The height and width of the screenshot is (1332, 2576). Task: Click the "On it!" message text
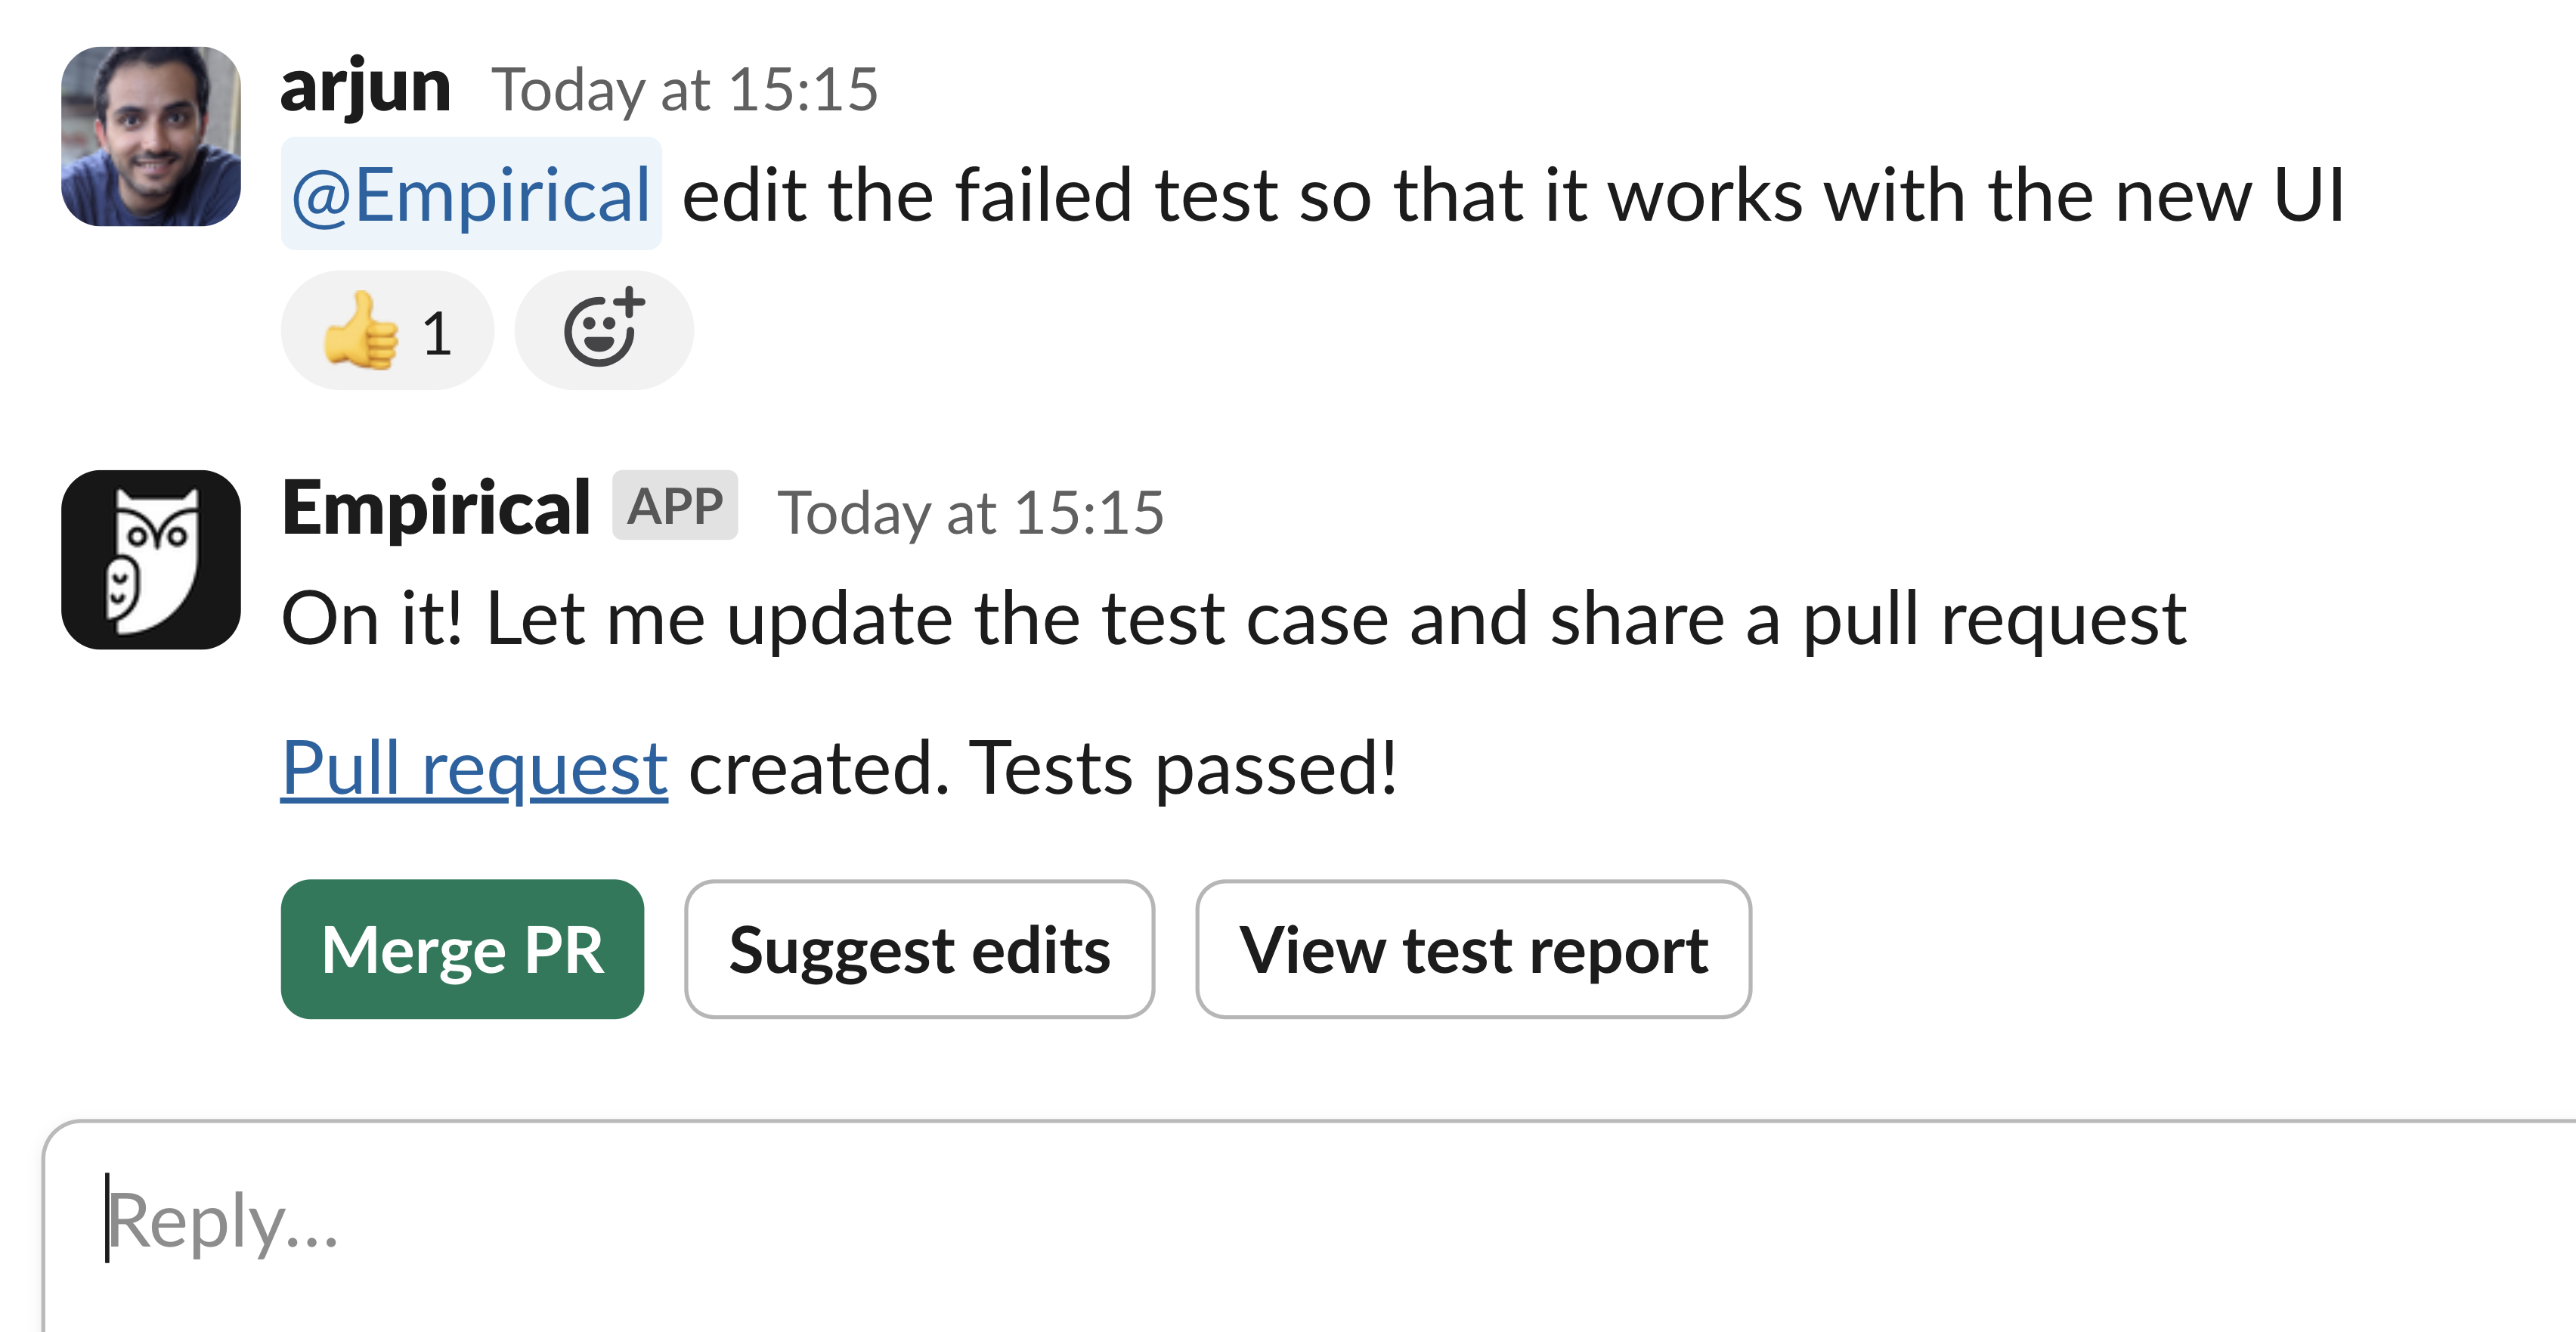pos(1232,619)
